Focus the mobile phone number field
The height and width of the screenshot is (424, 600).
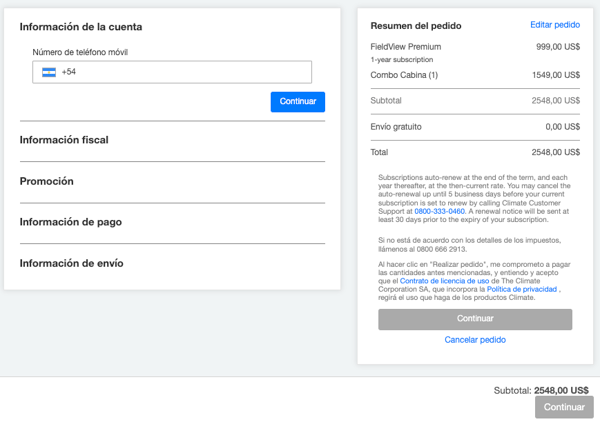(x=172, y=72)
